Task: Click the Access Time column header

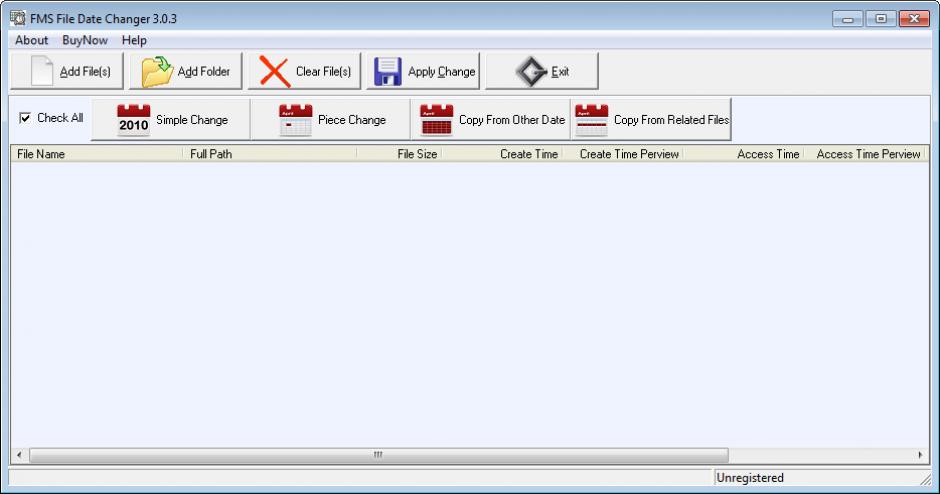Action: [743, 154]
